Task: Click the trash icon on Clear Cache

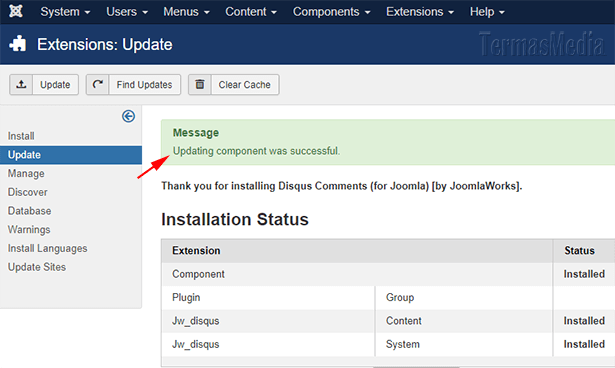Action: click(x=200, y=84)
